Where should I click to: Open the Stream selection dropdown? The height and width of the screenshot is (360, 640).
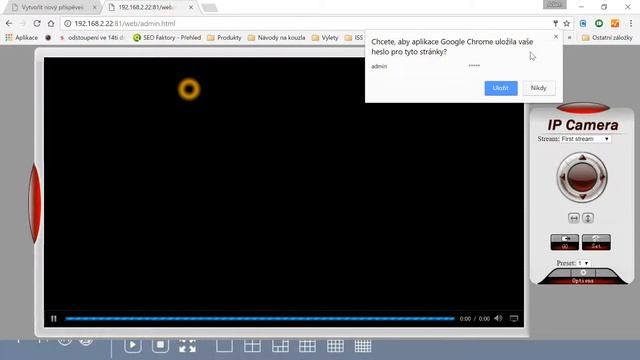585,139
